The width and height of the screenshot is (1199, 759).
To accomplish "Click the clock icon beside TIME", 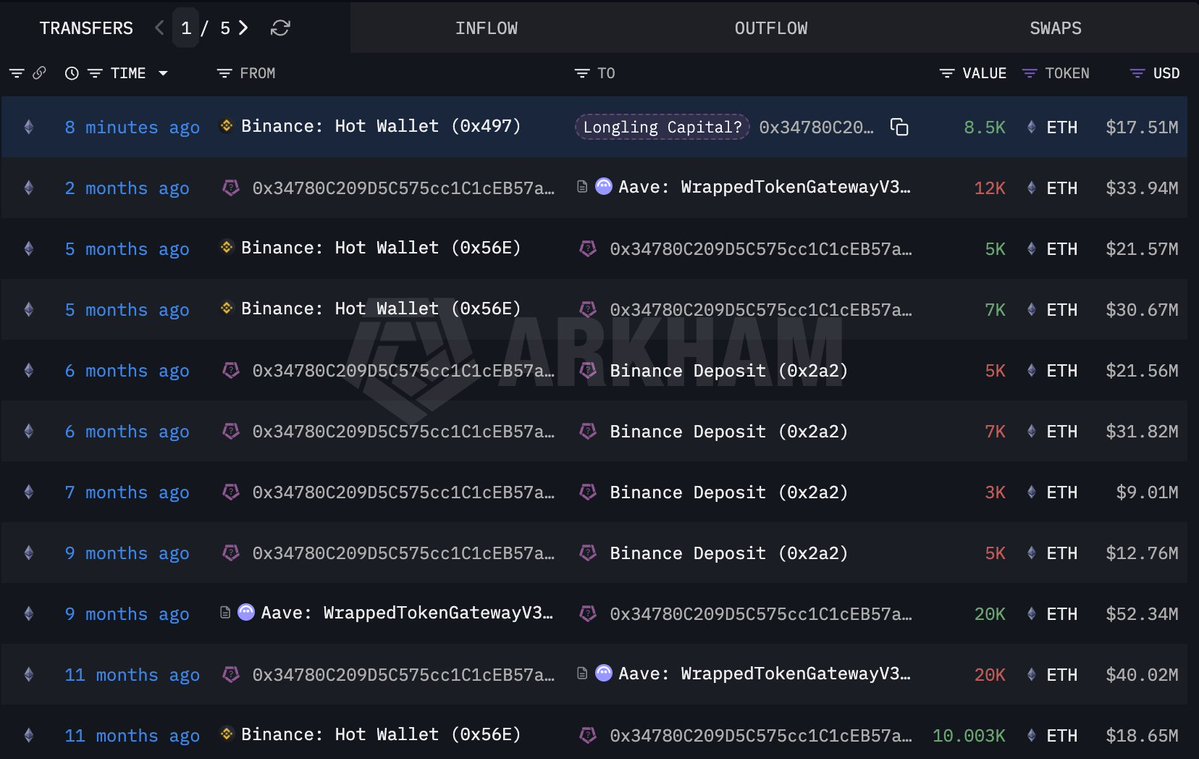I will point(72,73).
